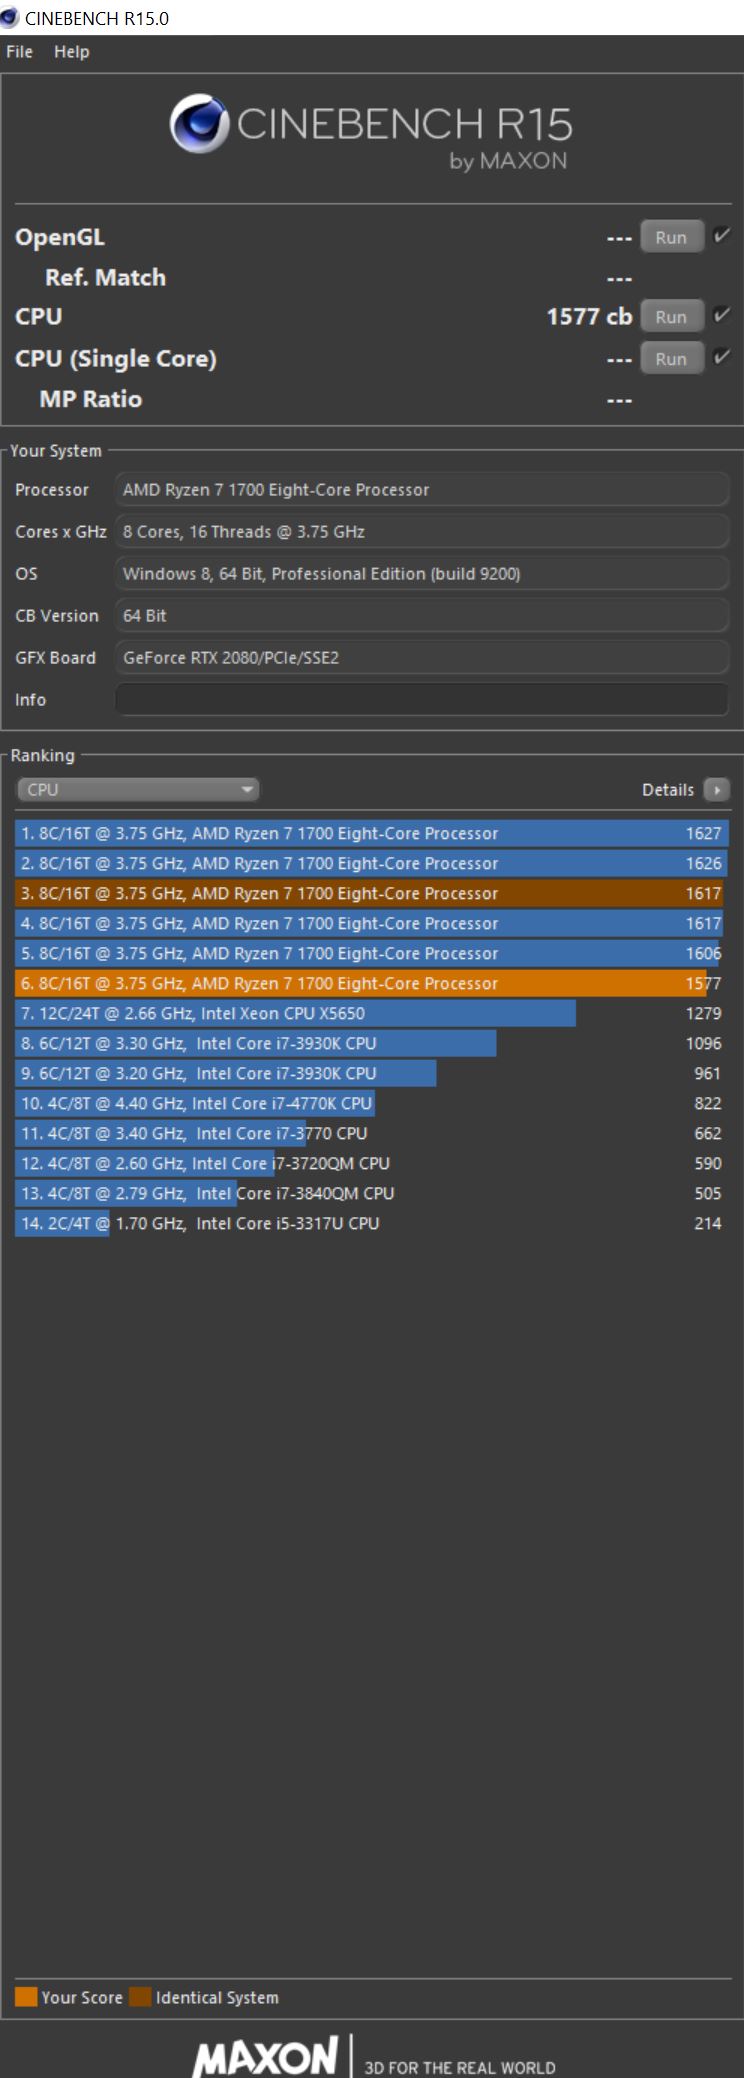Toggle the CPU test checkbox
The image size is (744, 2078).
pyautogui.click(x=721, y=315)
